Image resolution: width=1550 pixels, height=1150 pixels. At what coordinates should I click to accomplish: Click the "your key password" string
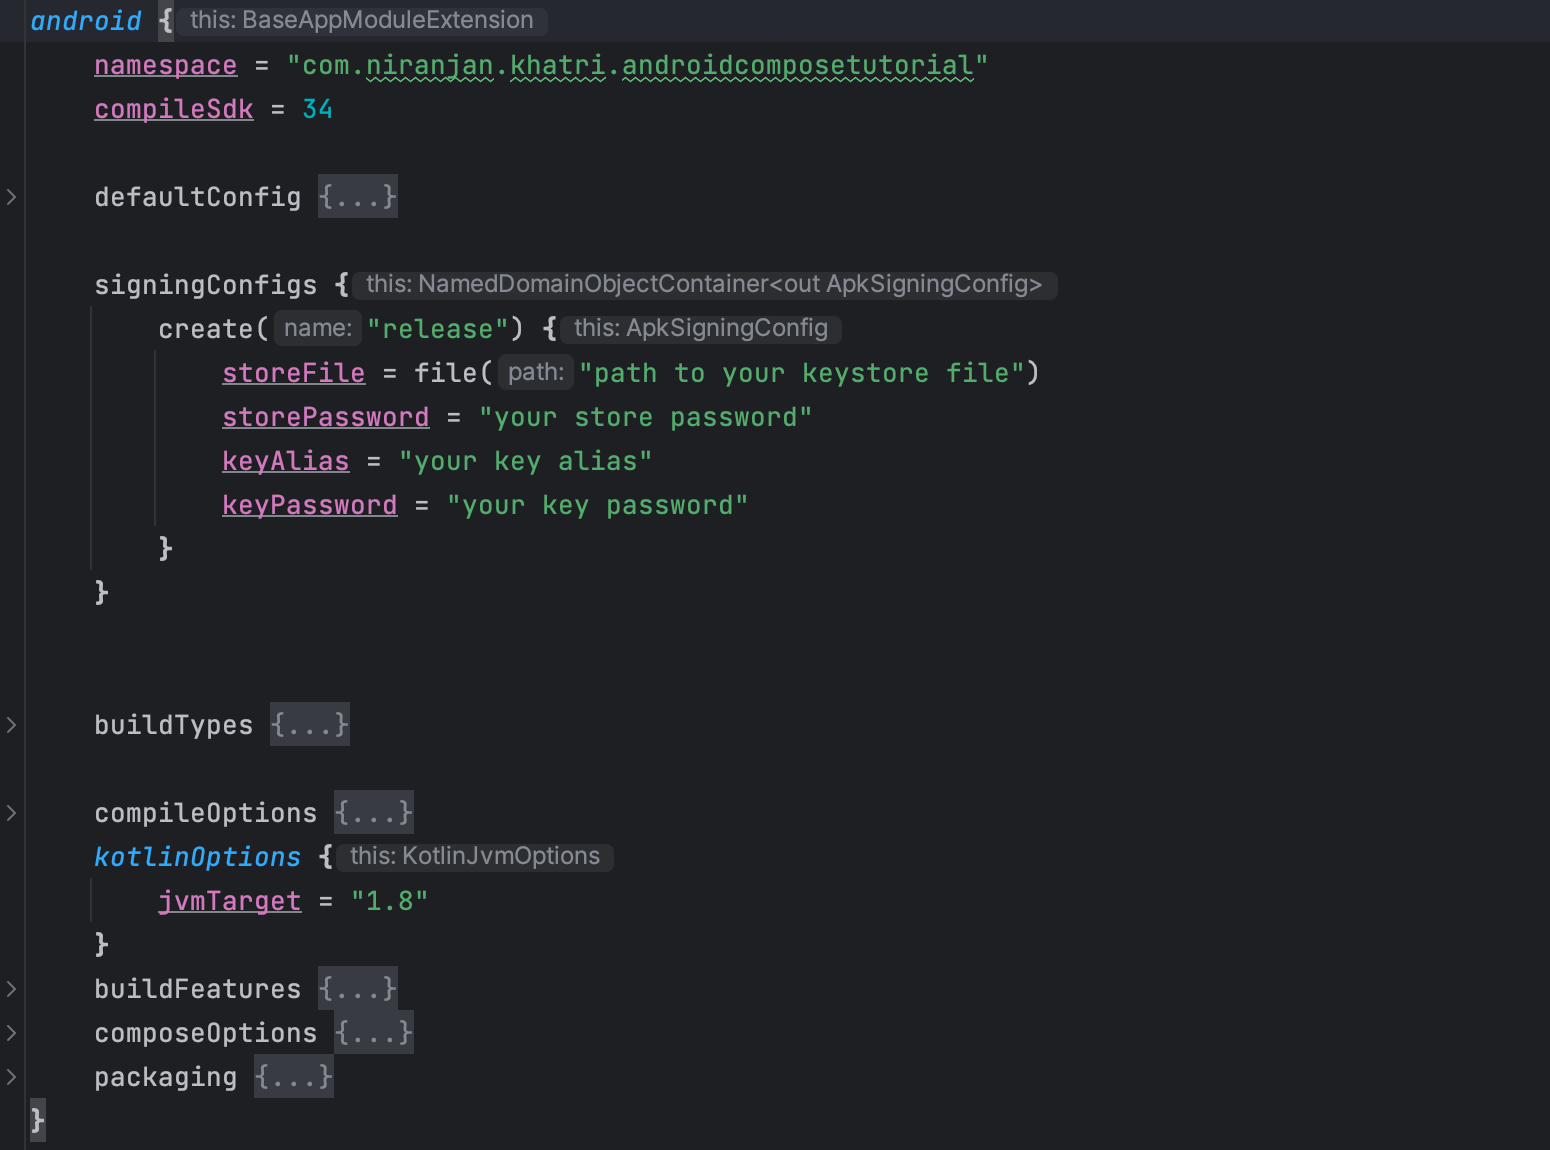pyautogui.click(x=597, y=505)
